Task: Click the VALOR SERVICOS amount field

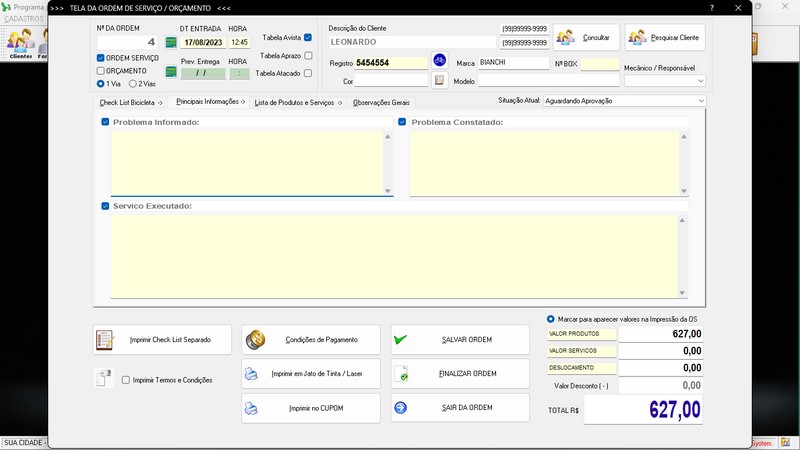Action: point(661,351)
